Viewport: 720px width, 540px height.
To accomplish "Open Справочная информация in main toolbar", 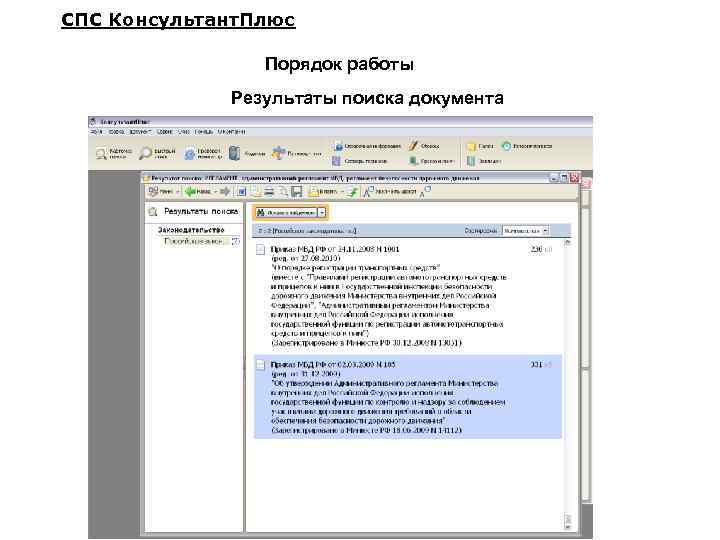I will (367, 146).
